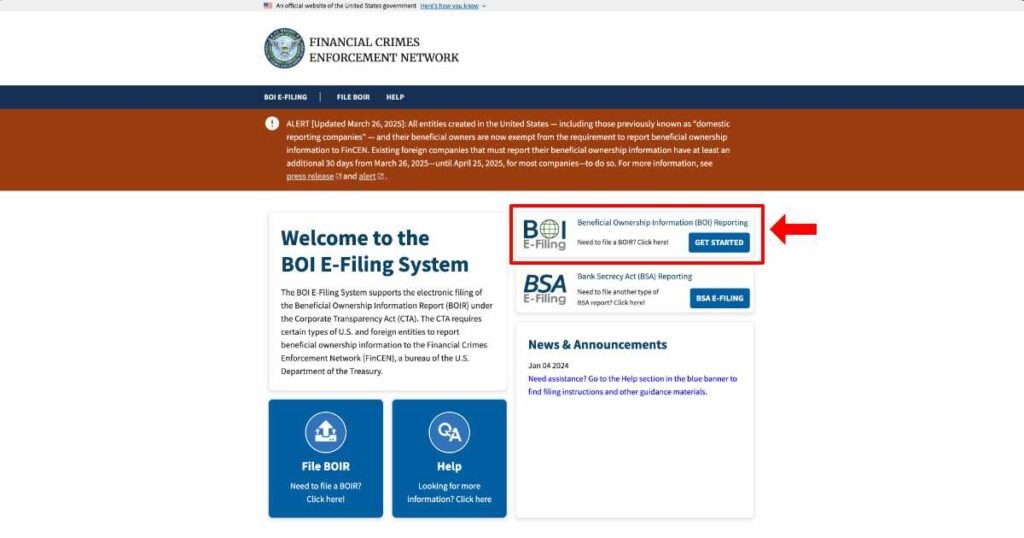Click the alert exclamation icon
The width and height of the screenshot is (1024, 538).
(272, 123)
